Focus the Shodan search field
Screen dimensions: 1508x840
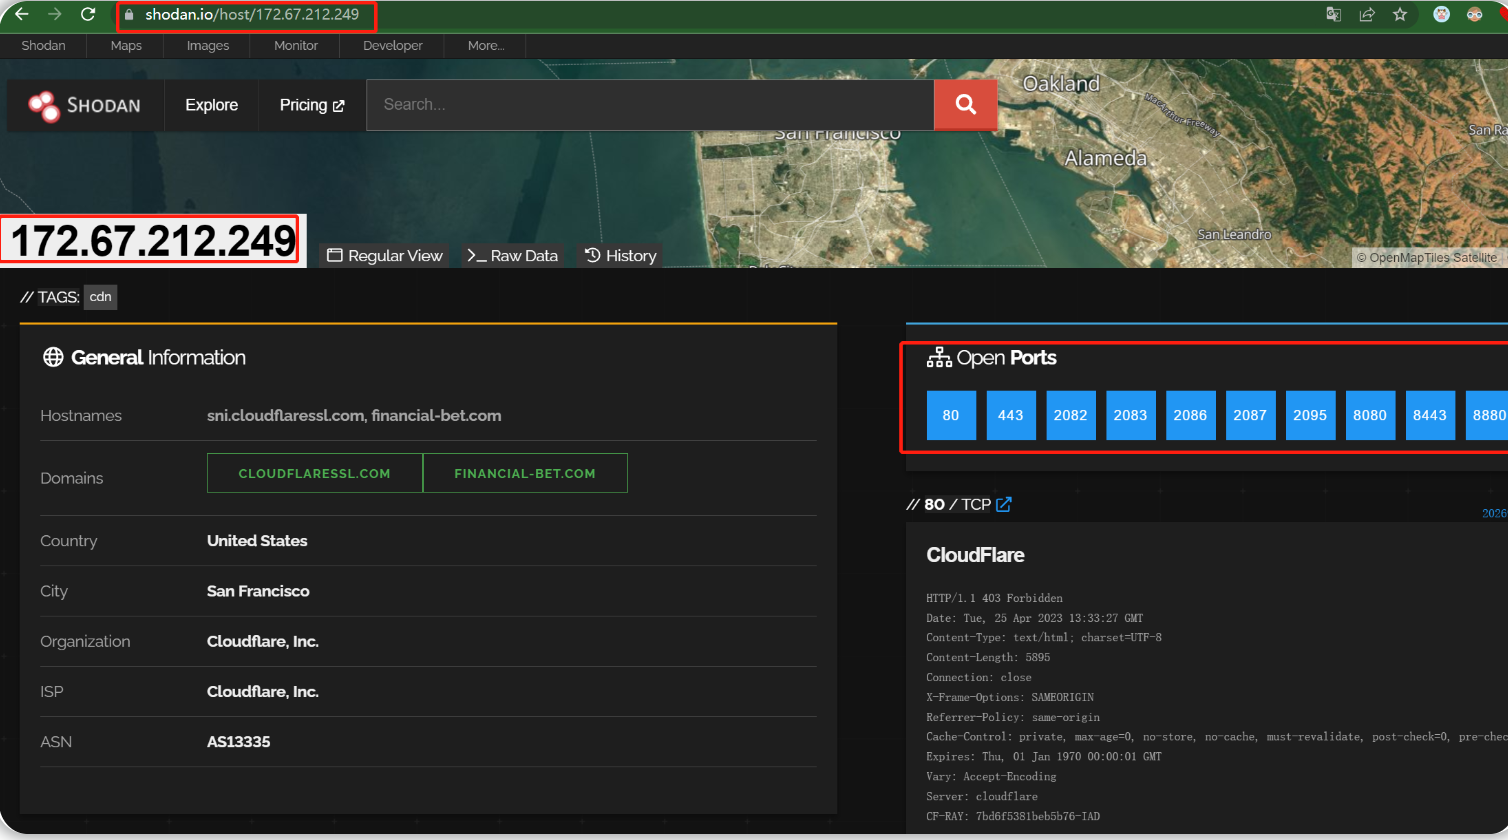[650, 104]
